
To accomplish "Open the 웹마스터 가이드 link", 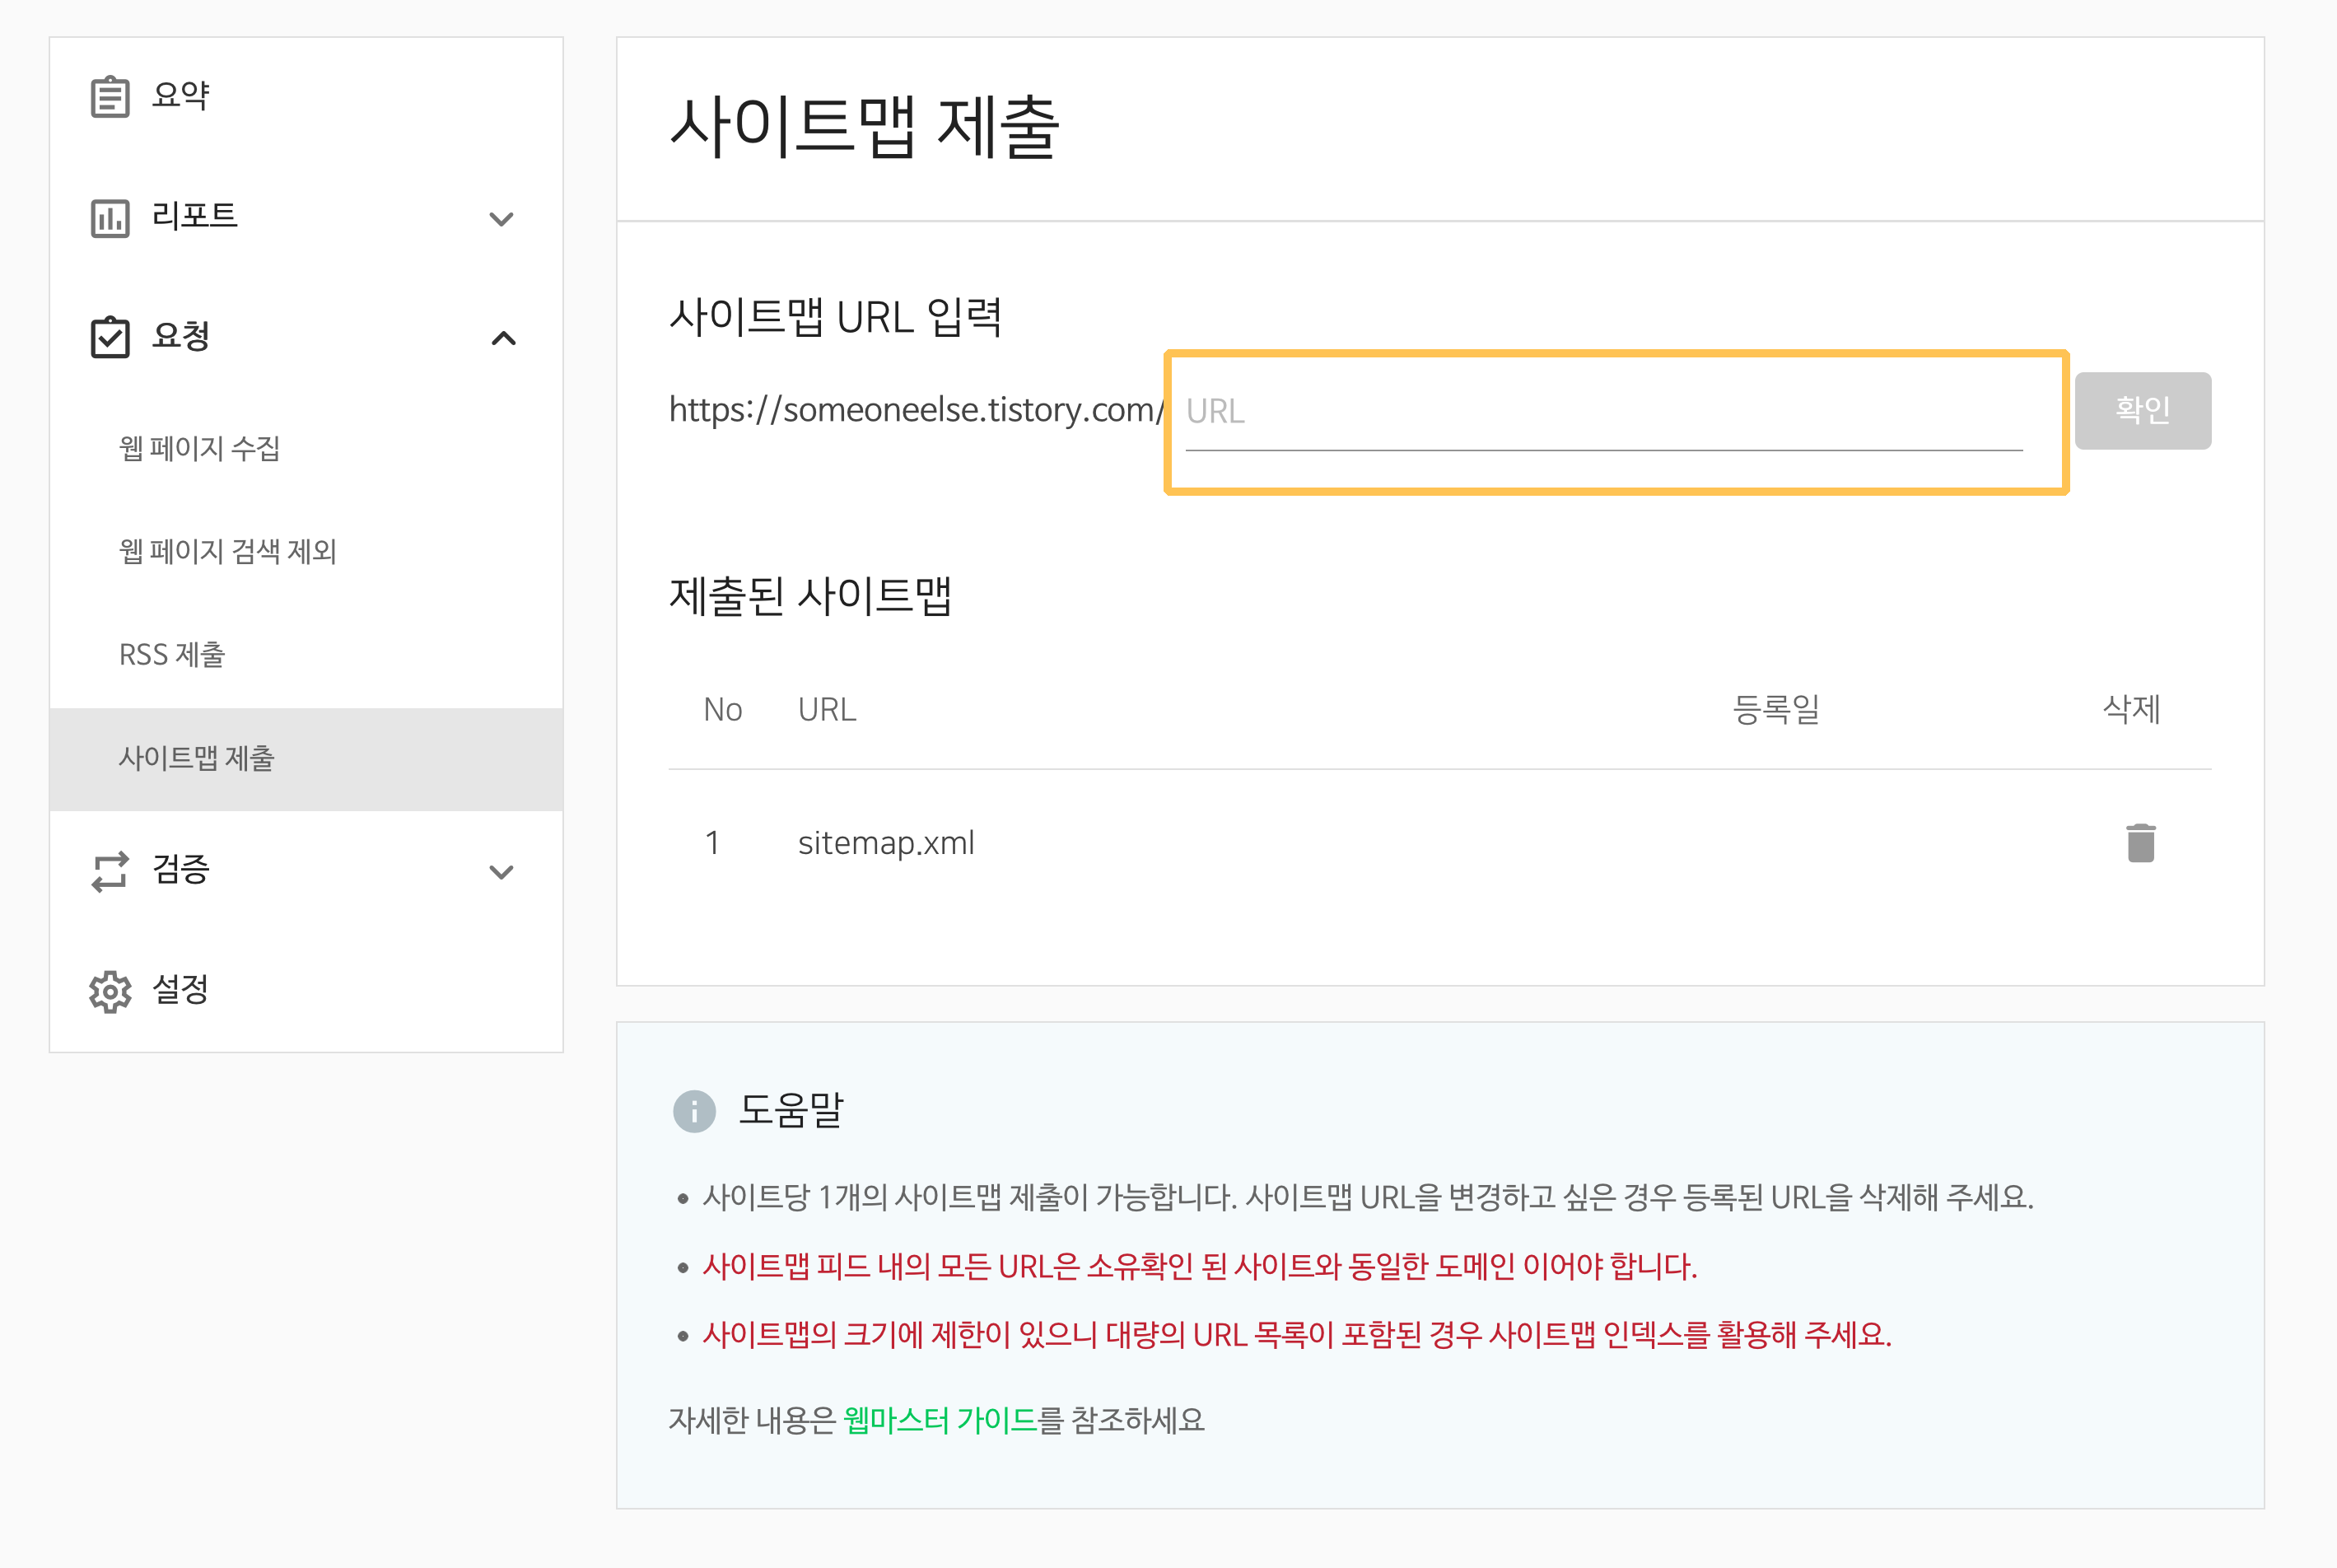I will tap(940, 1420).
